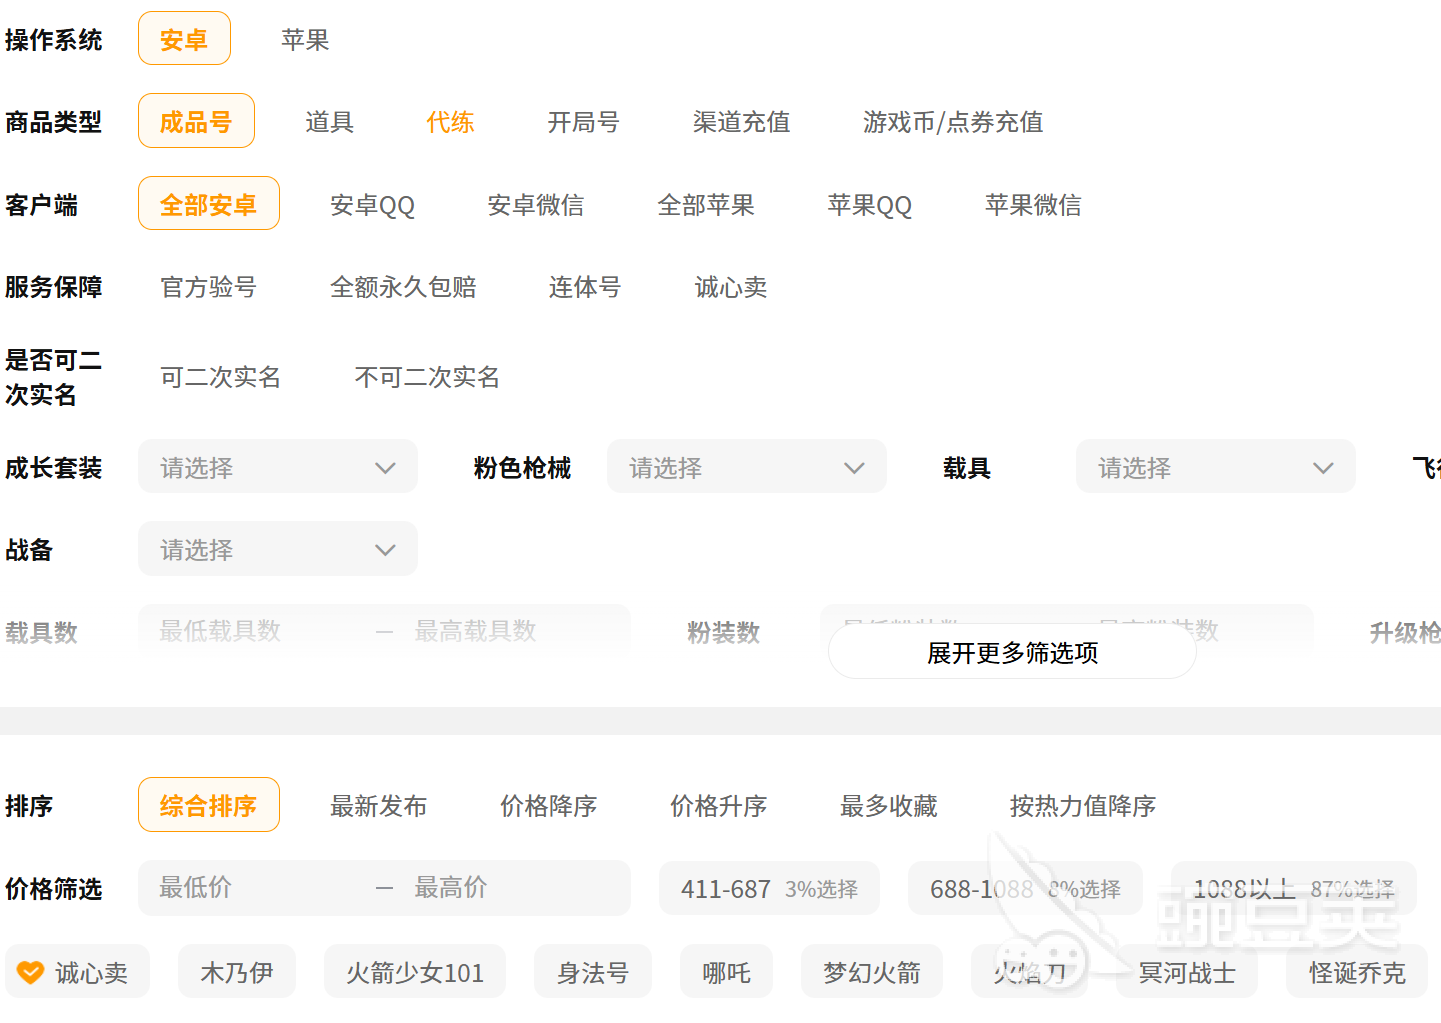Sort listings by 最新发布

point(378,806)
